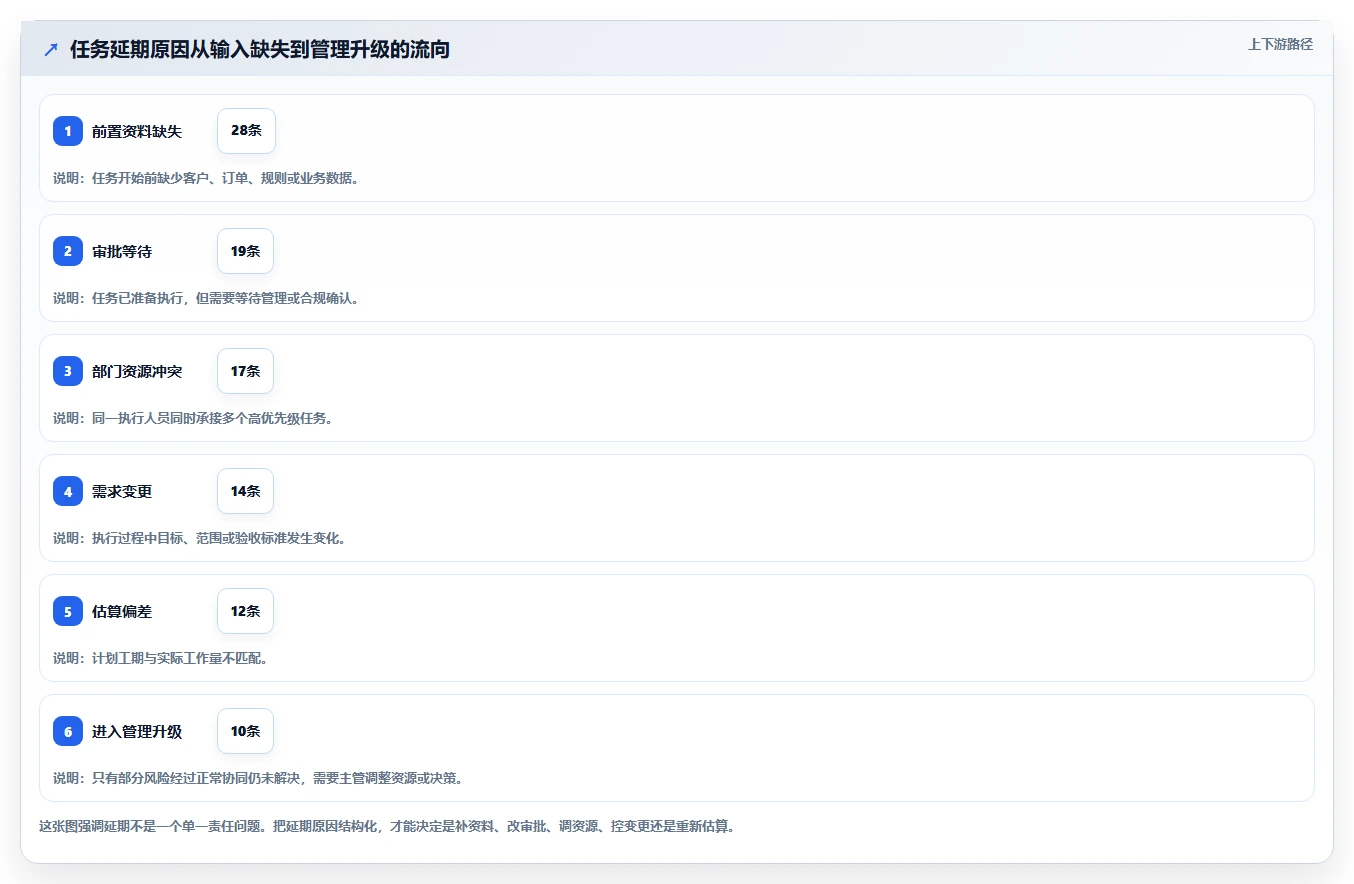Select the 10条 count pill

click(x=245, y=731)
